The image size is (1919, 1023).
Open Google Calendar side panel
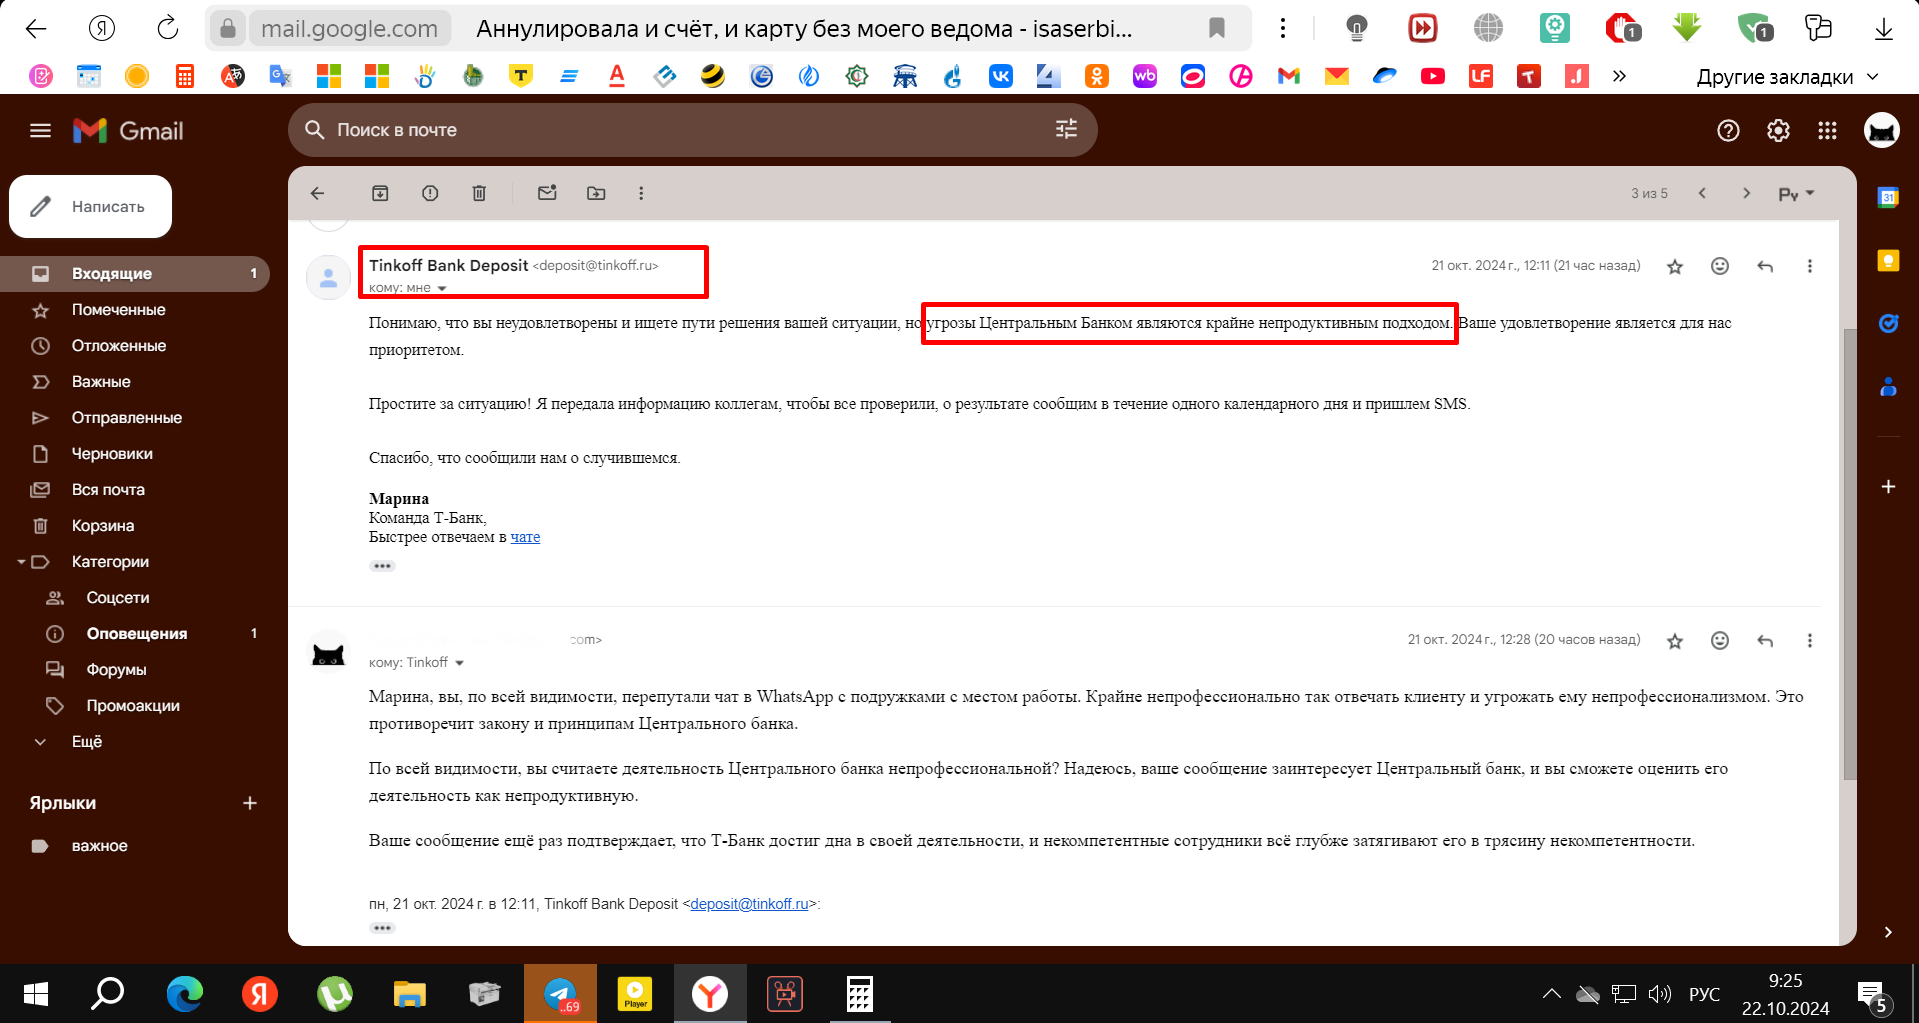click(x=1888, y=197)
